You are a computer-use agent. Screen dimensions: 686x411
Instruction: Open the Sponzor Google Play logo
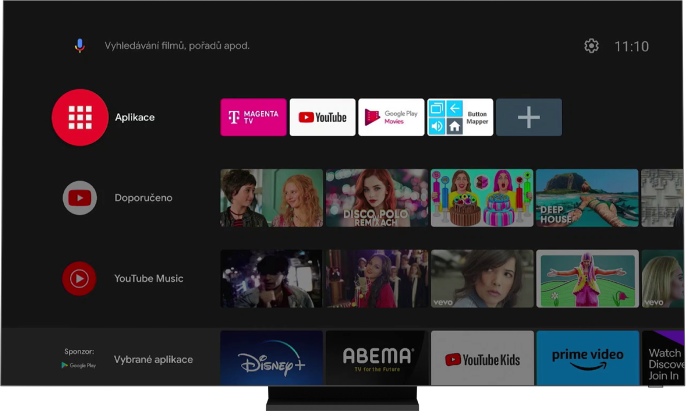(79, 365)
